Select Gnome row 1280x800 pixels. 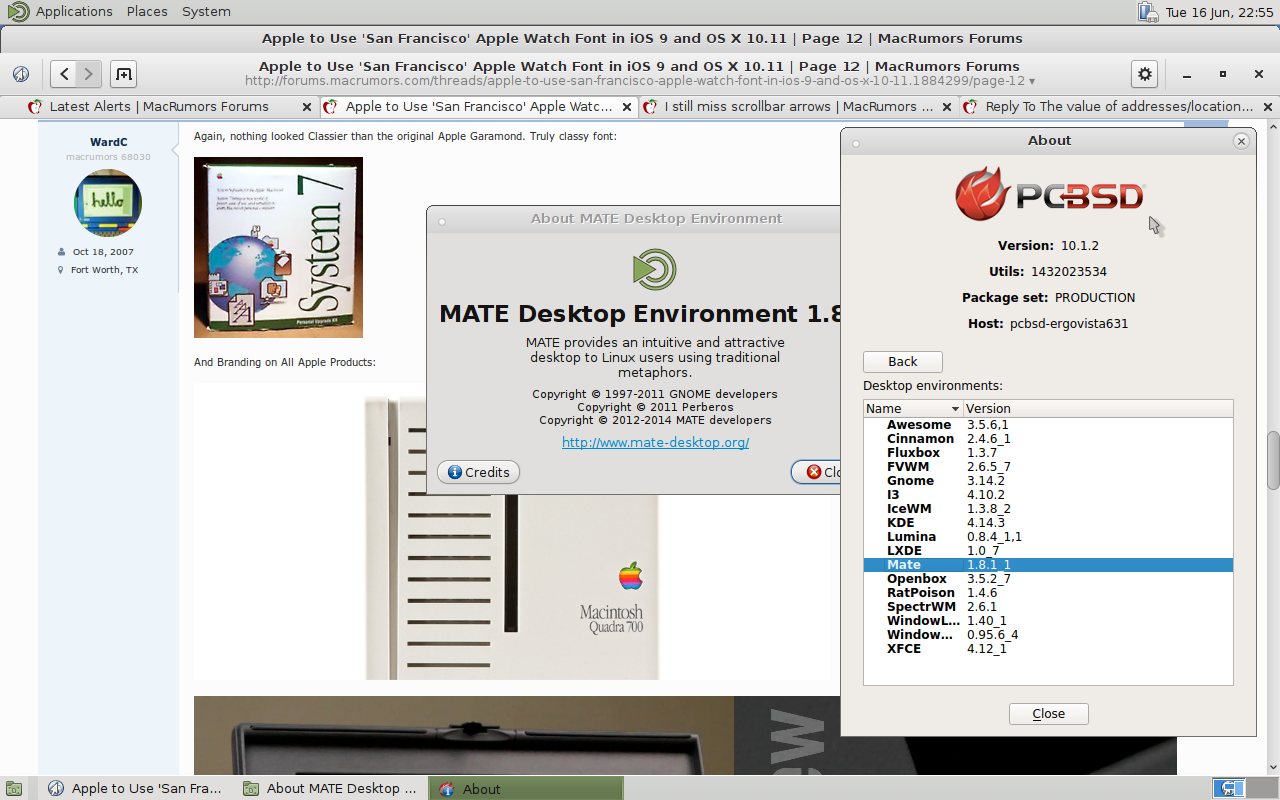(1048, 481)
